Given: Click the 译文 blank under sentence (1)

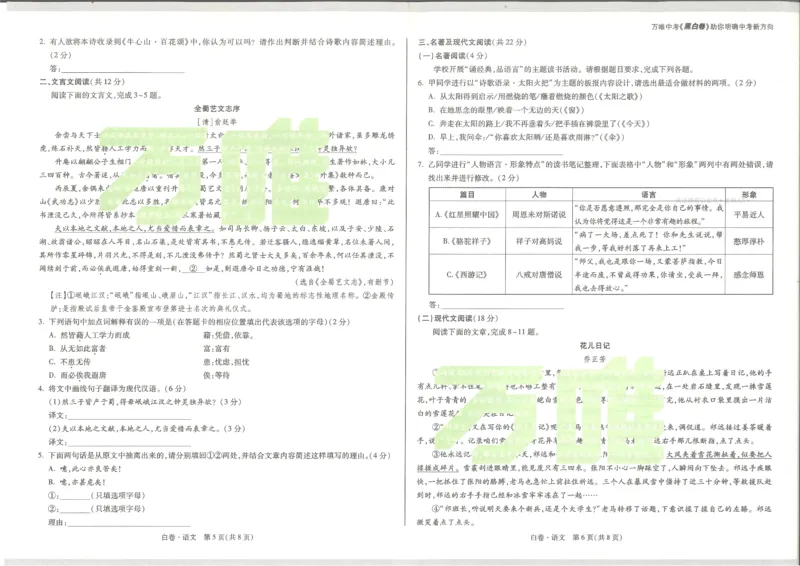Looking at the screenshot, I should 128,415.
